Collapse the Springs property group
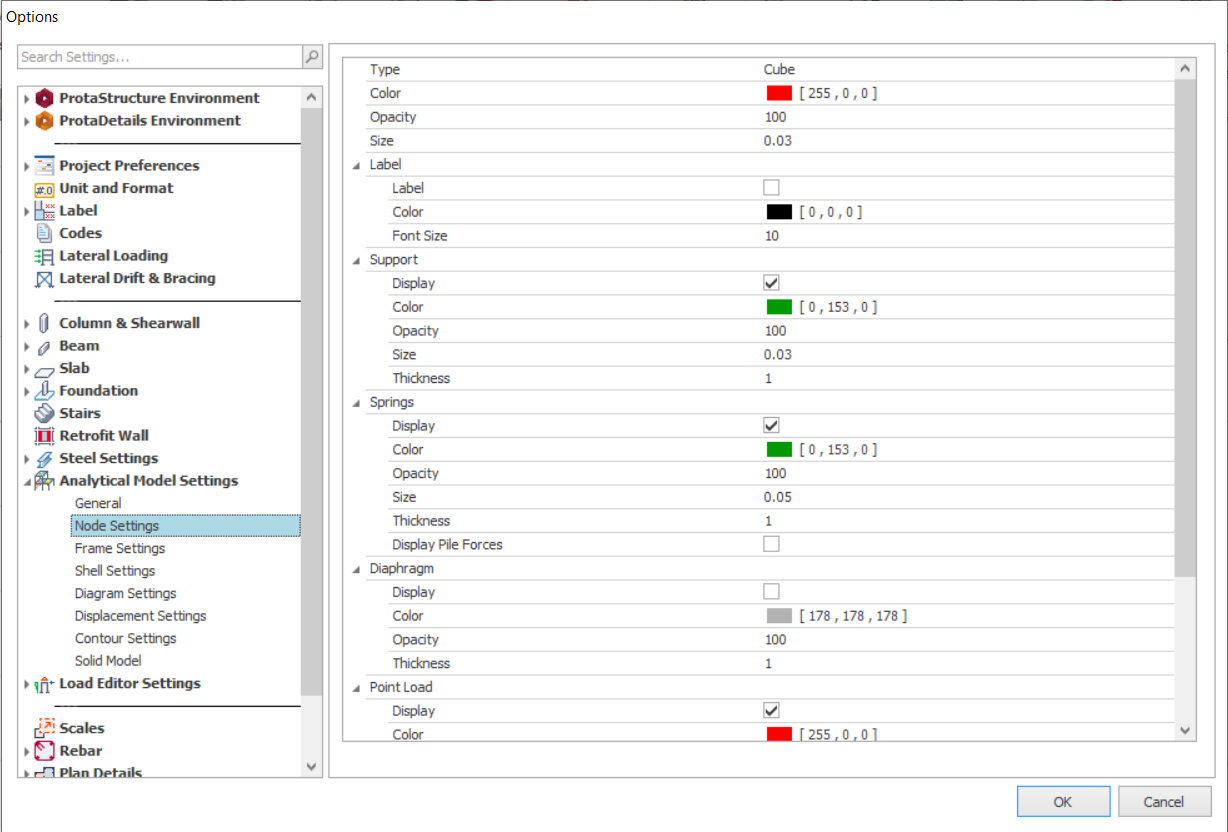 [x=357, y=403]
